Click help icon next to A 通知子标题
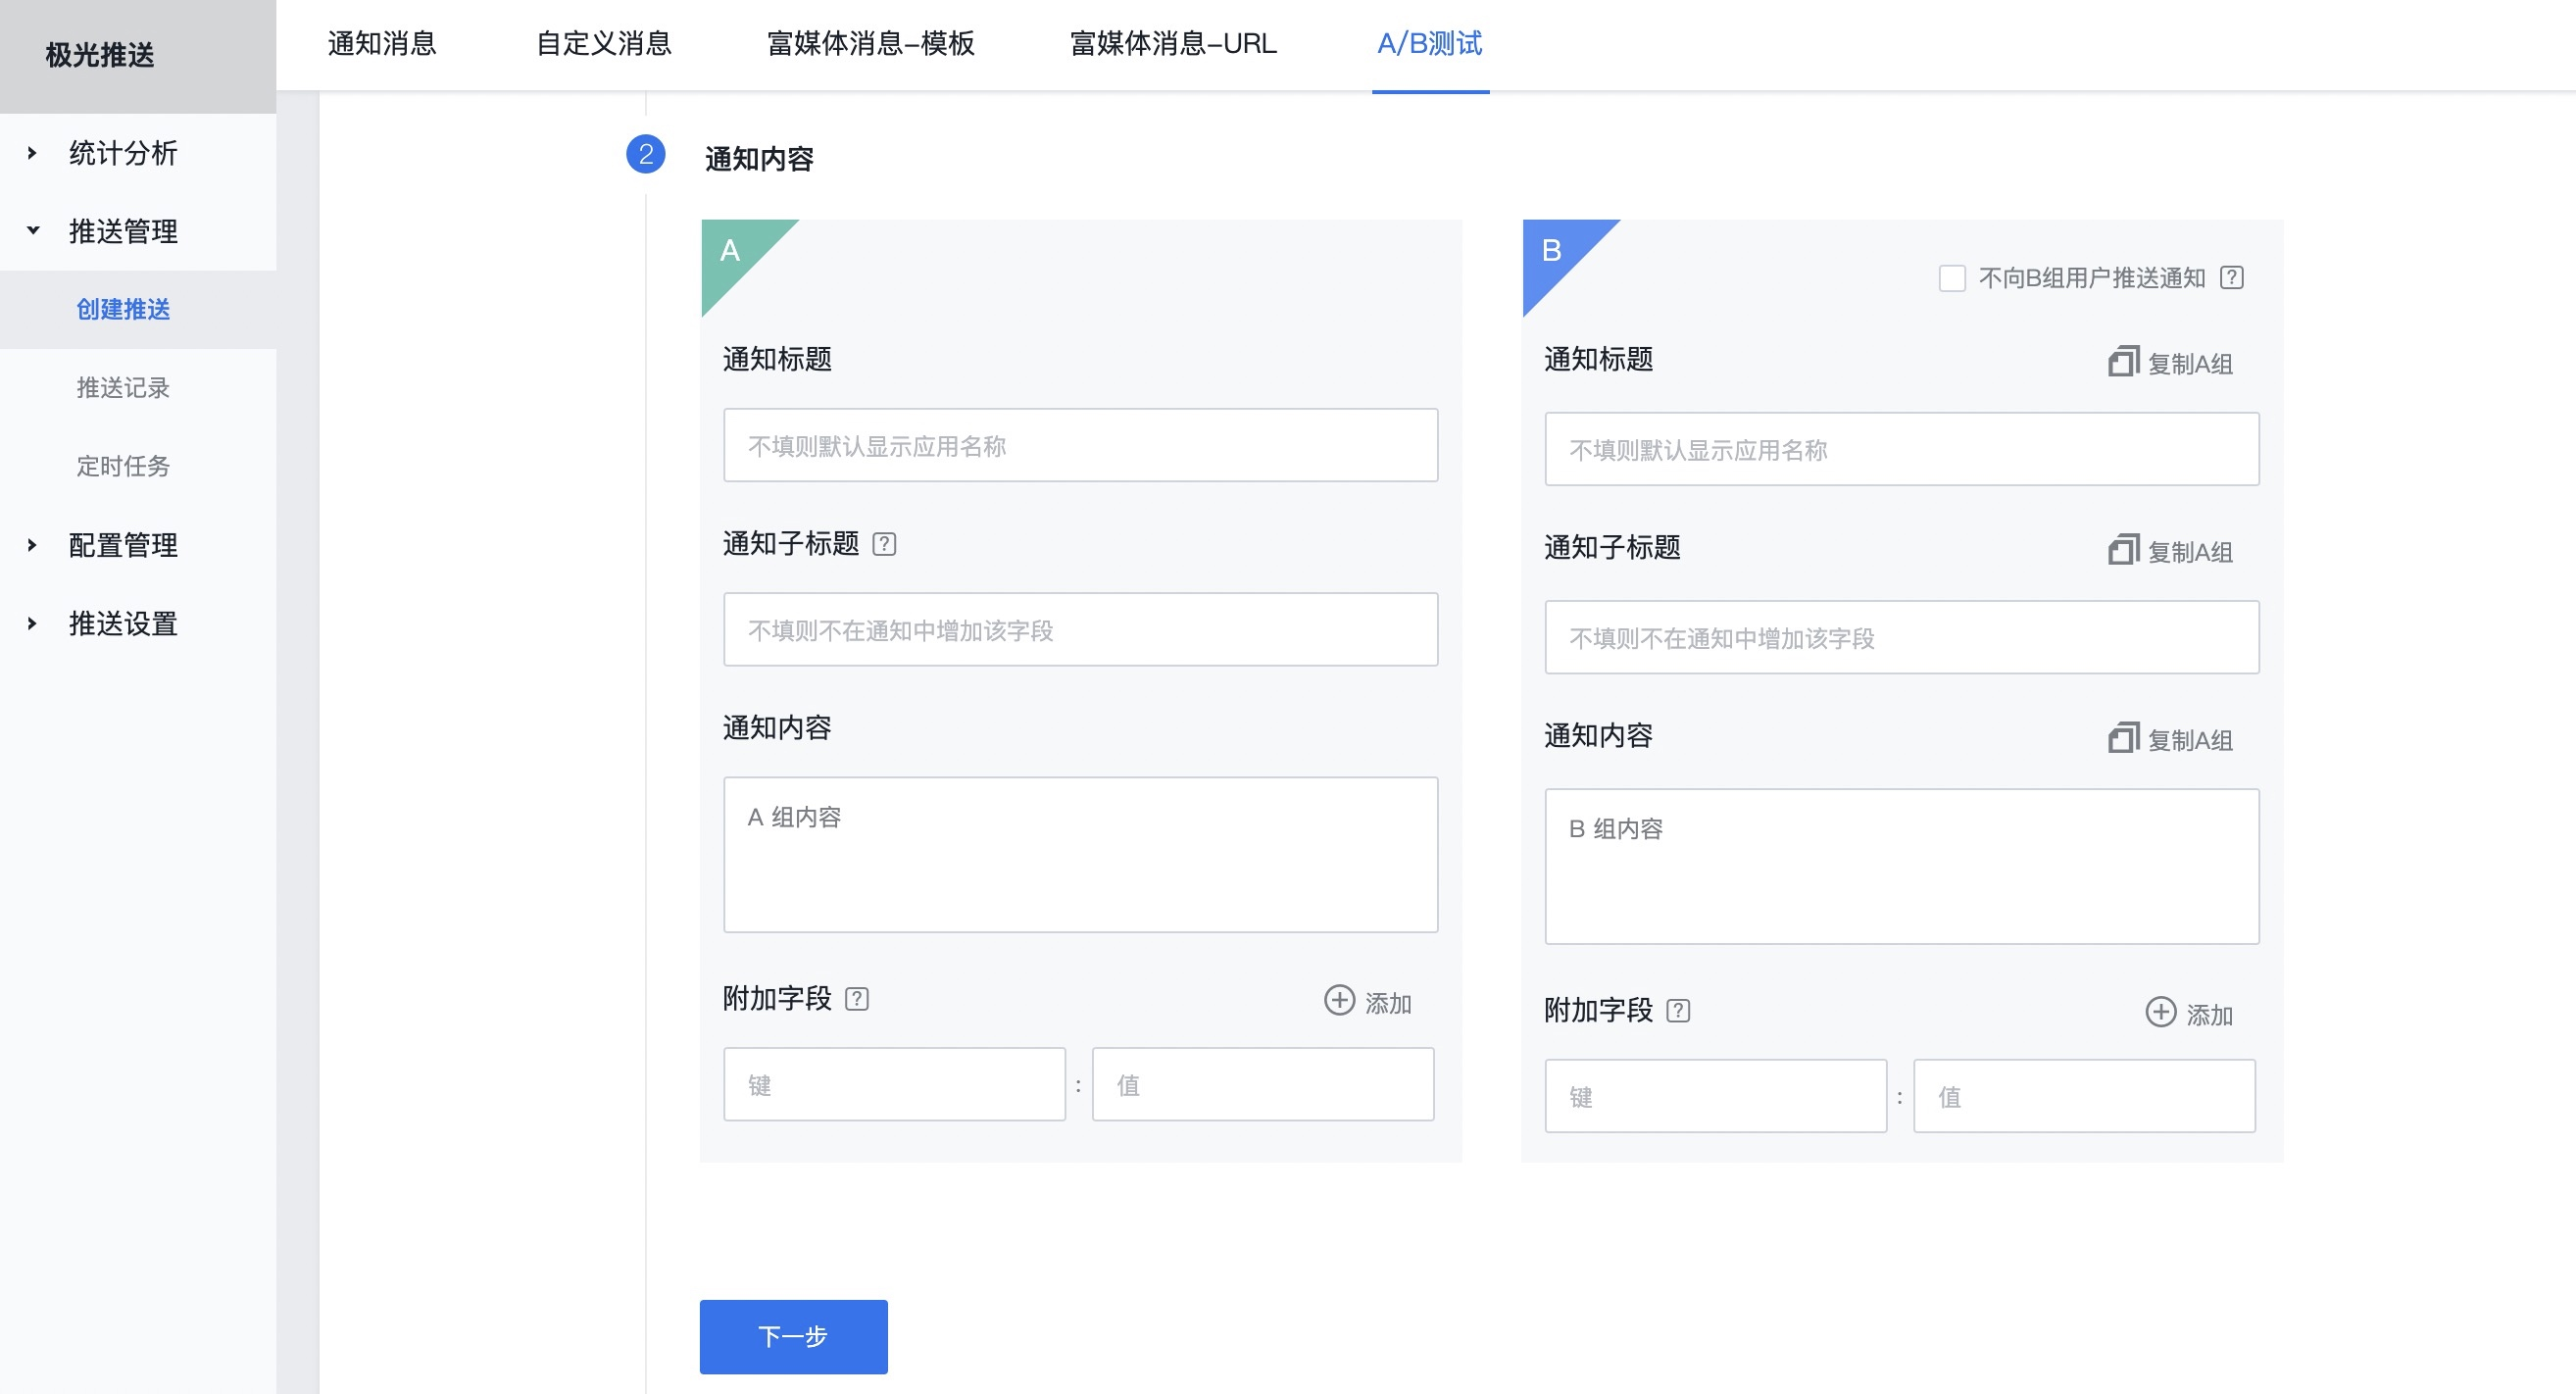Image resolution: width=2576 pixels, height=1394 pixels. coord(884,544)
